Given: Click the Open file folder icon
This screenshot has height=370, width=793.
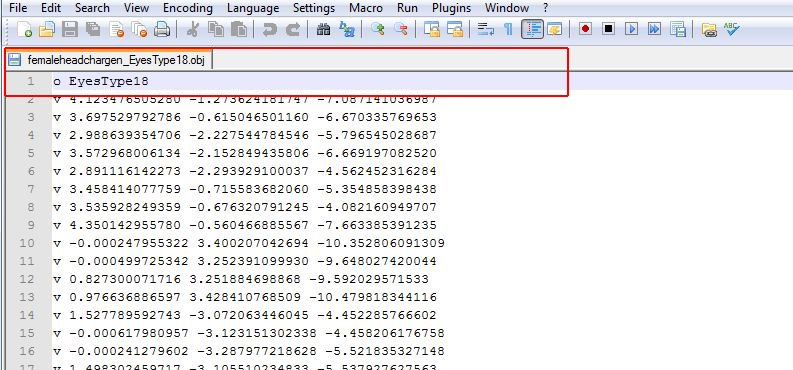Looking at the screenshot, I should pyautogui.click(x=47, y=29).
